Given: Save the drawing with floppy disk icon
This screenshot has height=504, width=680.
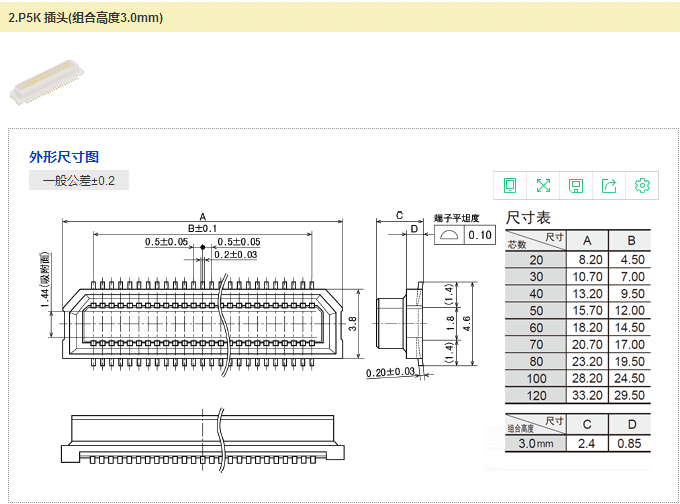Looking at the screenshot, I should pos(576,185).
